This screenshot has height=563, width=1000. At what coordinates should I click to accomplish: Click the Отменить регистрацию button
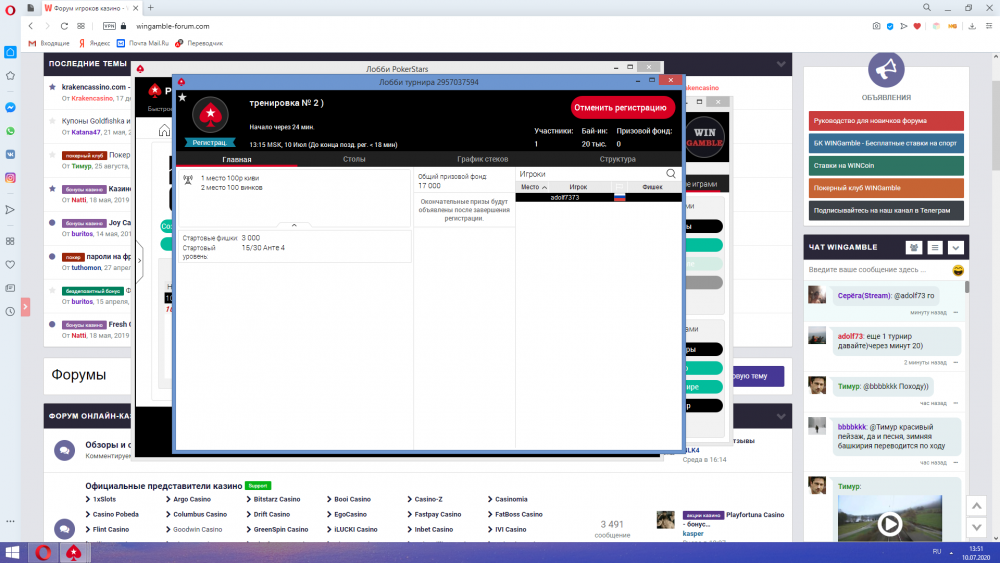622,107
